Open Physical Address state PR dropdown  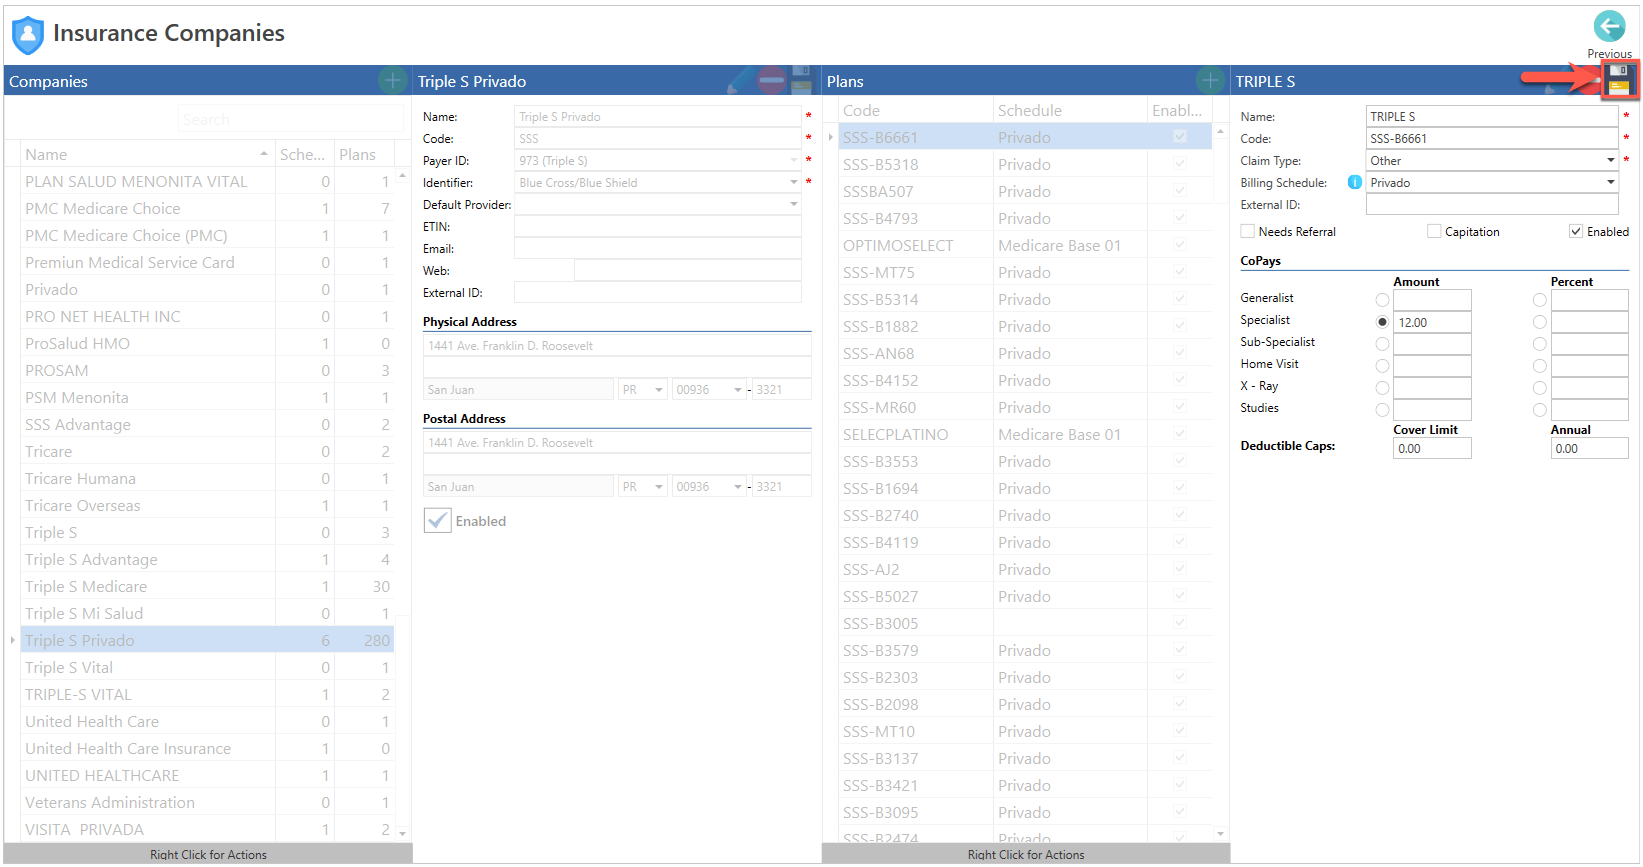(x=659, y=390)
